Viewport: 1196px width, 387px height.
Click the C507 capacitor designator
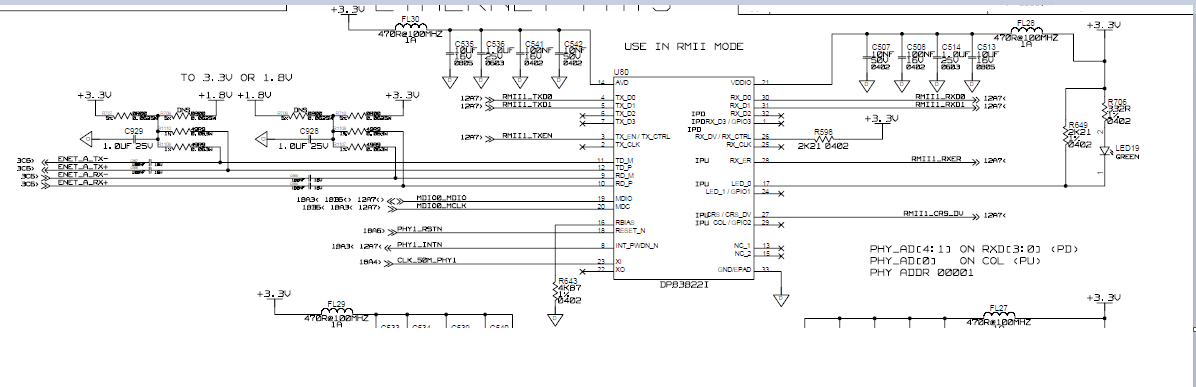[x=881, y=47]
